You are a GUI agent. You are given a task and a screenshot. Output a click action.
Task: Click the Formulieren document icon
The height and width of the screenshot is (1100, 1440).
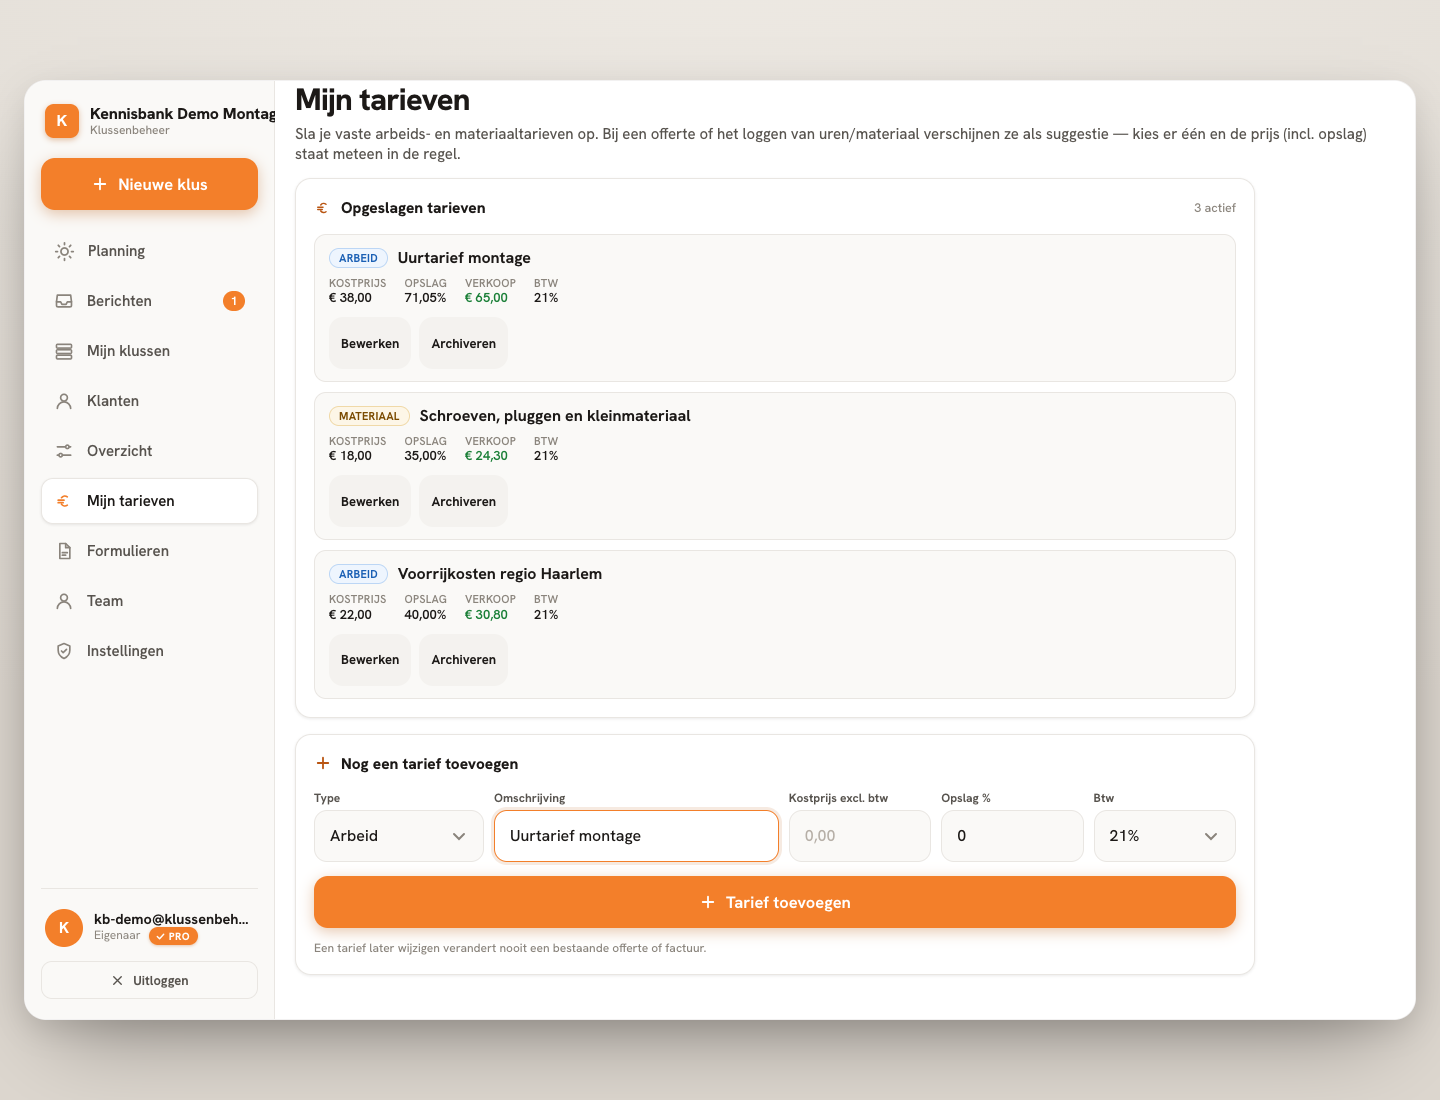64,551
